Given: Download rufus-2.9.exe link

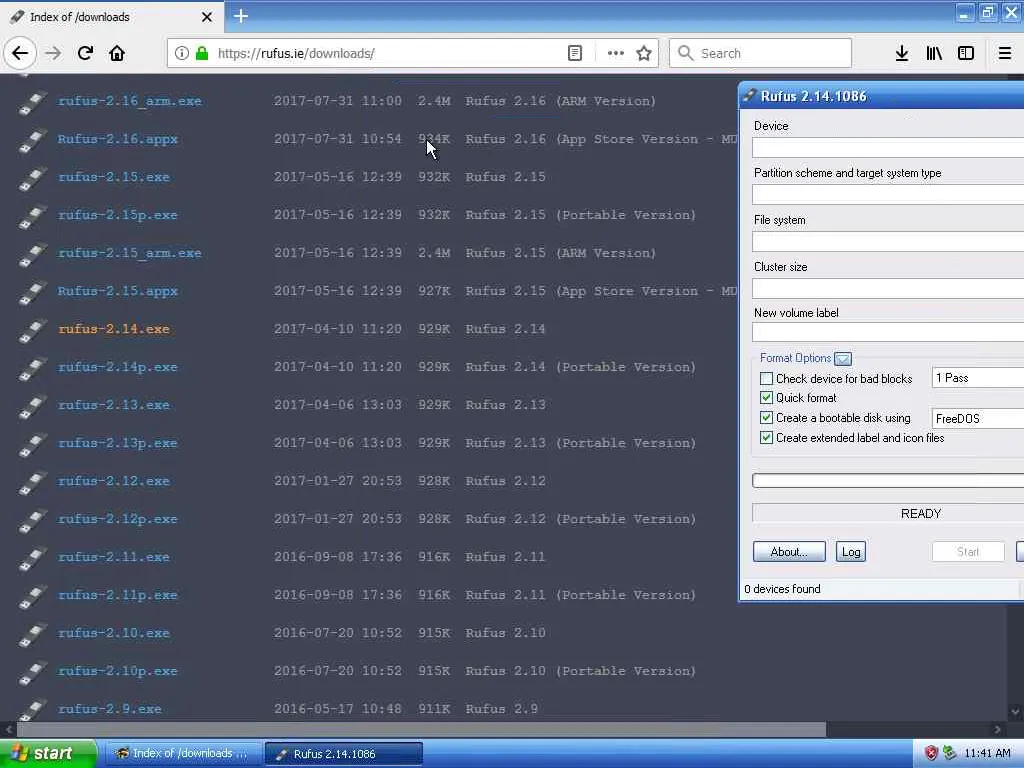Looking at the screenshot, I should pos(110,709).
